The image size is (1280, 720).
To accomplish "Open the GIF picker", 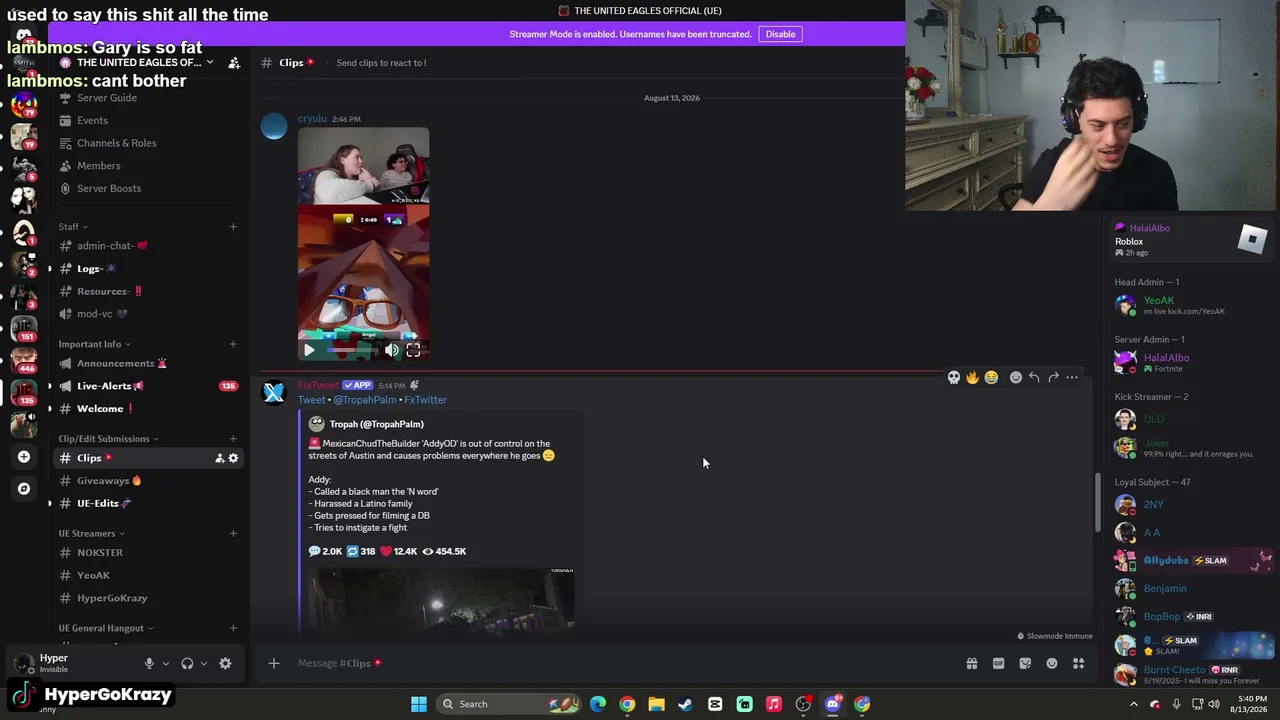I will [x=998, y=663].
